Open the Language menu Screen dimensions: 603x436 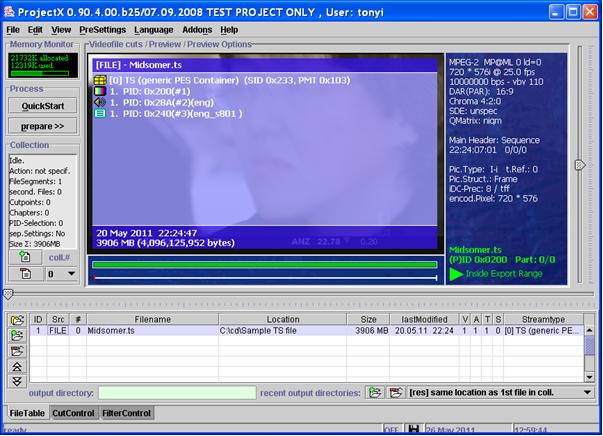point(154,30)
